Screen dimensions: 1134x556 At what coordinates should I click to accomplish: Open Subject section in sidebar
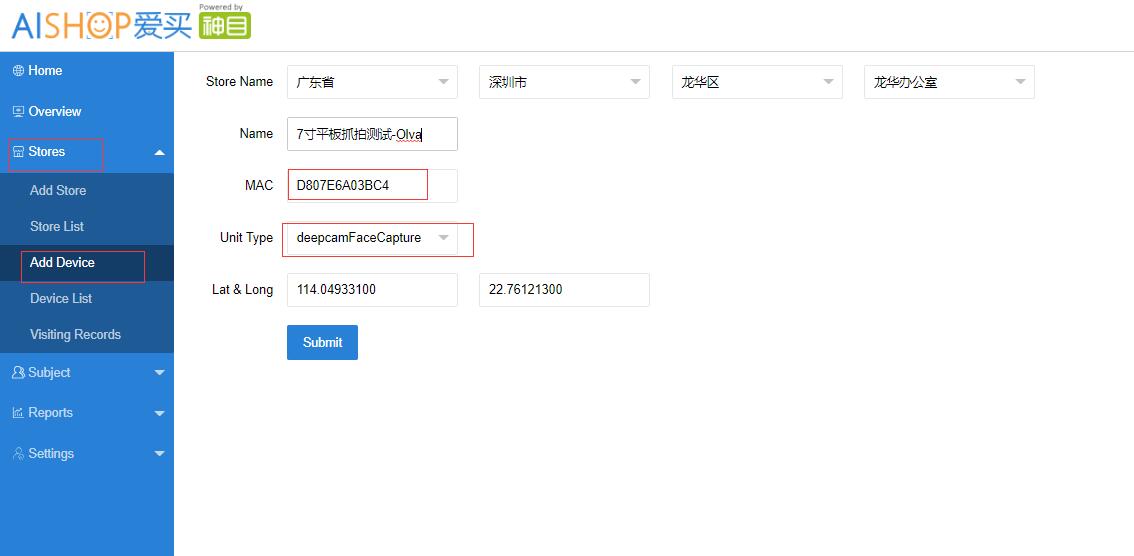(87, 372)
